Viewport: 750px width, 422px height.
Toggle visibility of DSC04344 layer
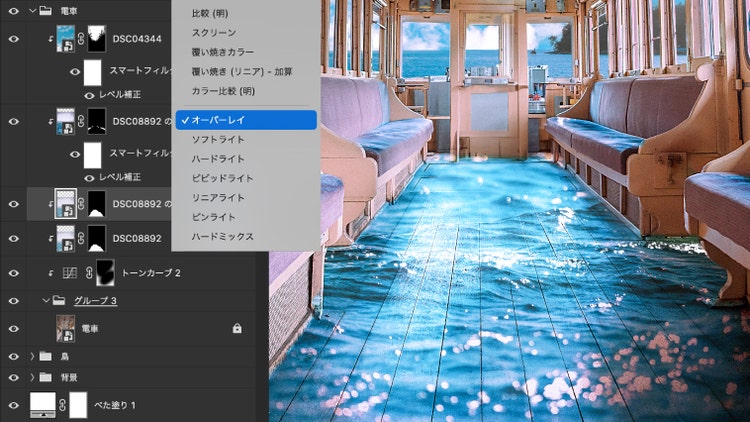[13, 39]
